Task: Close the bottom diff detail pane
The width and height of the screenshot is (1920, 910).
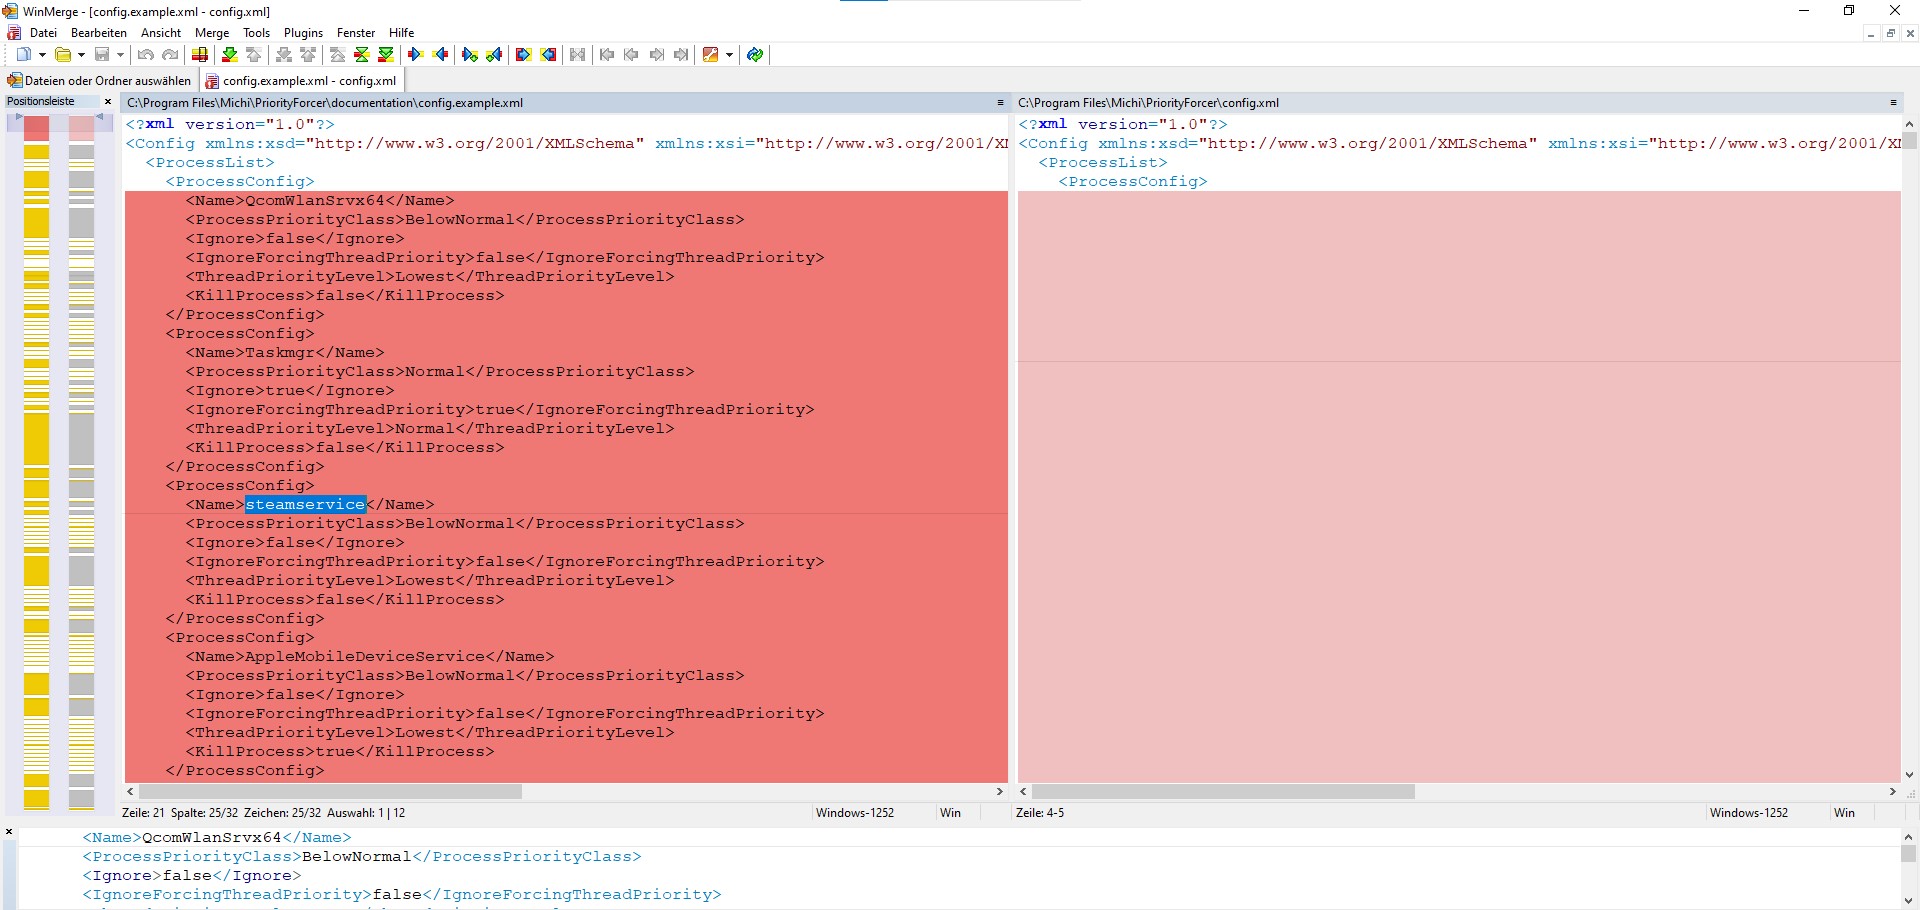Action: (9, 832)
